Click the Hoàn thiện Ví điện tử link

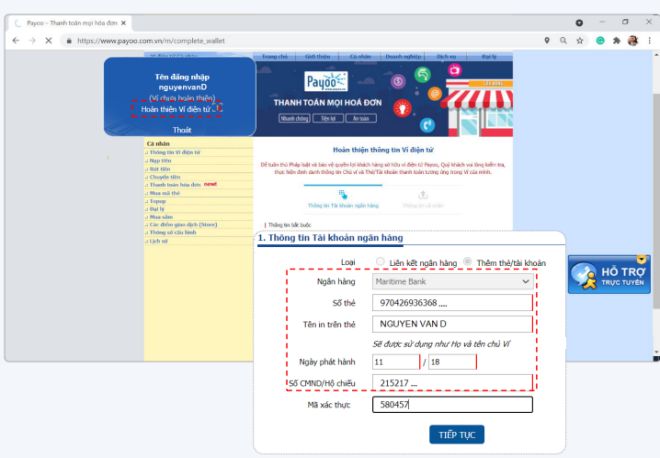[x=176, y=109]
